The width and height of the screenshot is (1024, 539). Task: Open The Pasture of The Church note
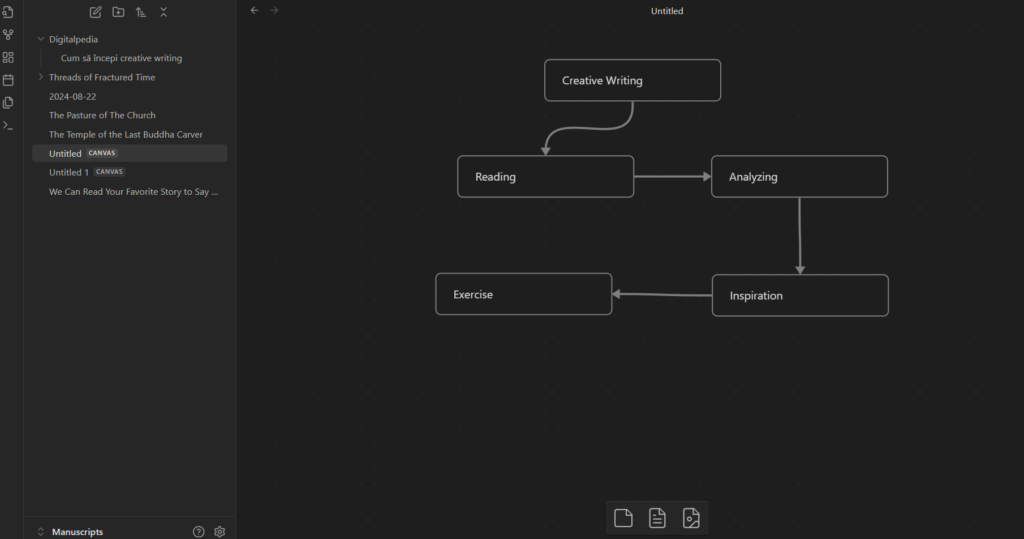tap(102, 115)
